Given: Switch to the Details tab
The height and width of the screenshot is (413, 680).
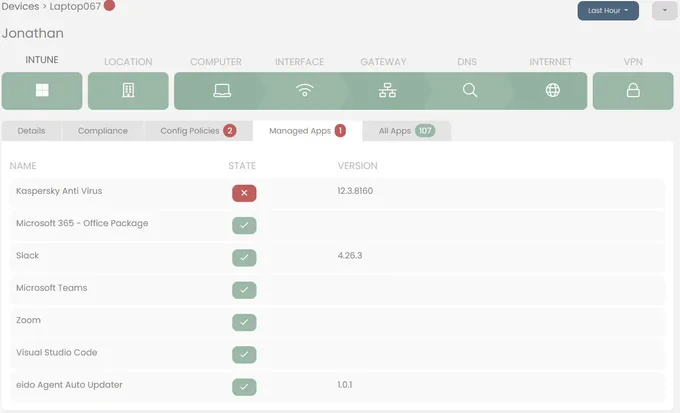Looking at the screenshot, I should (31, 131).
